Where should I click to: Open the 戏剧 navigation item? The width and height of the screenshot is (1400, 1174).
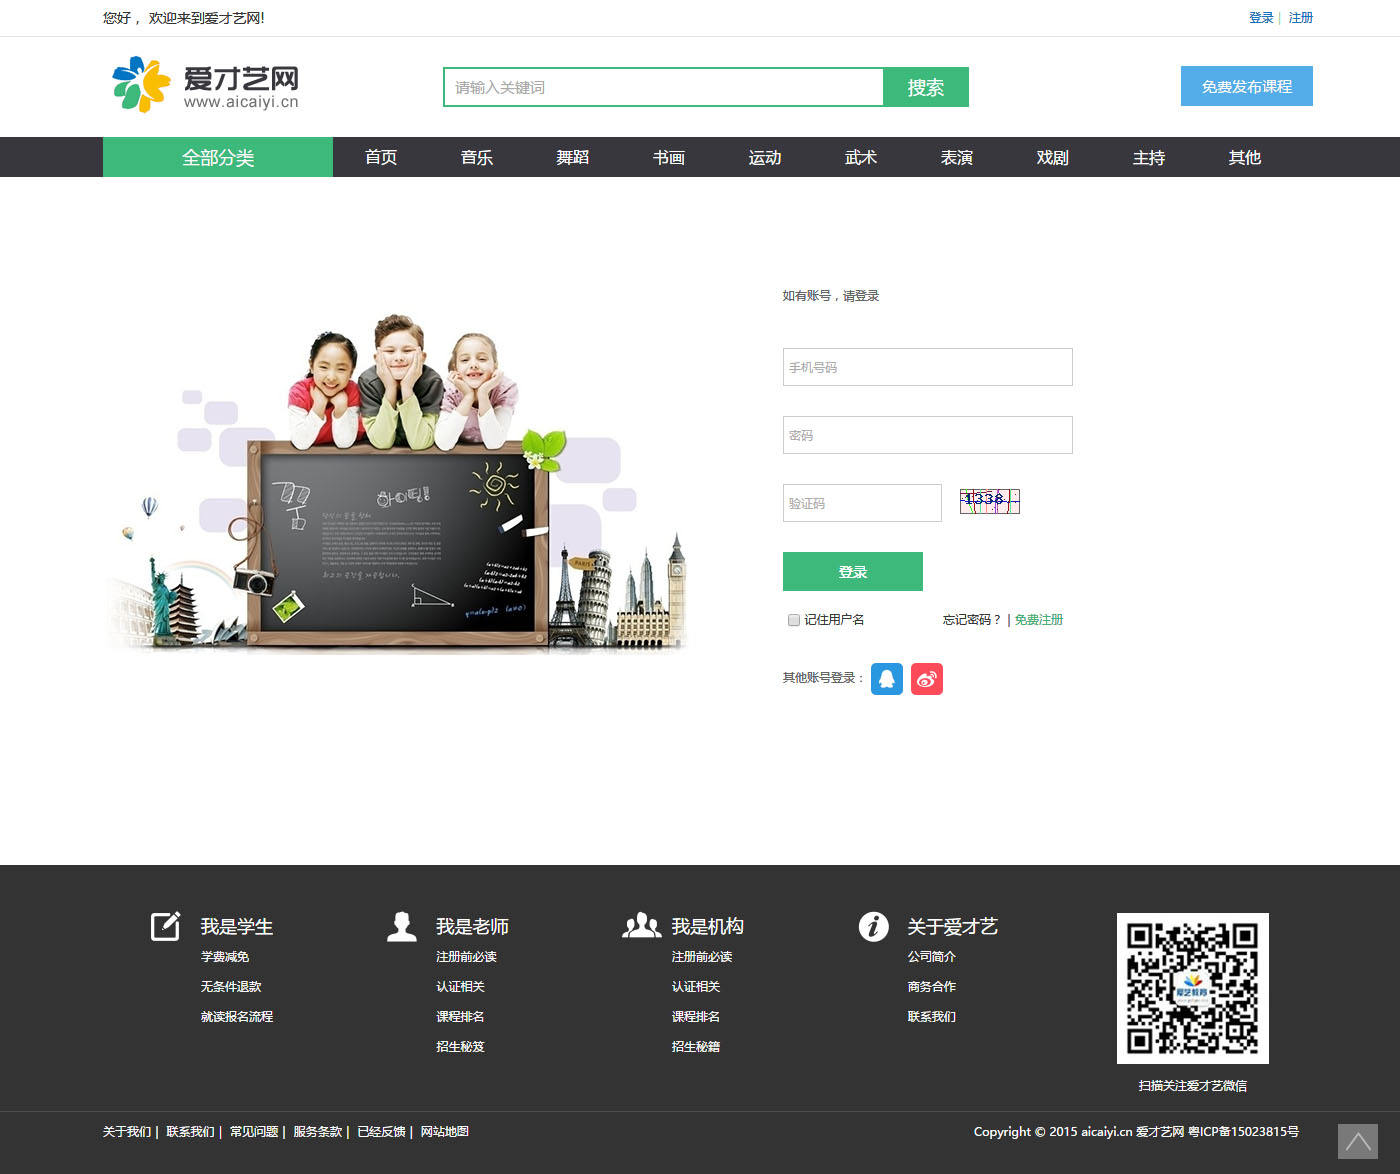[x=1053, y=157]
